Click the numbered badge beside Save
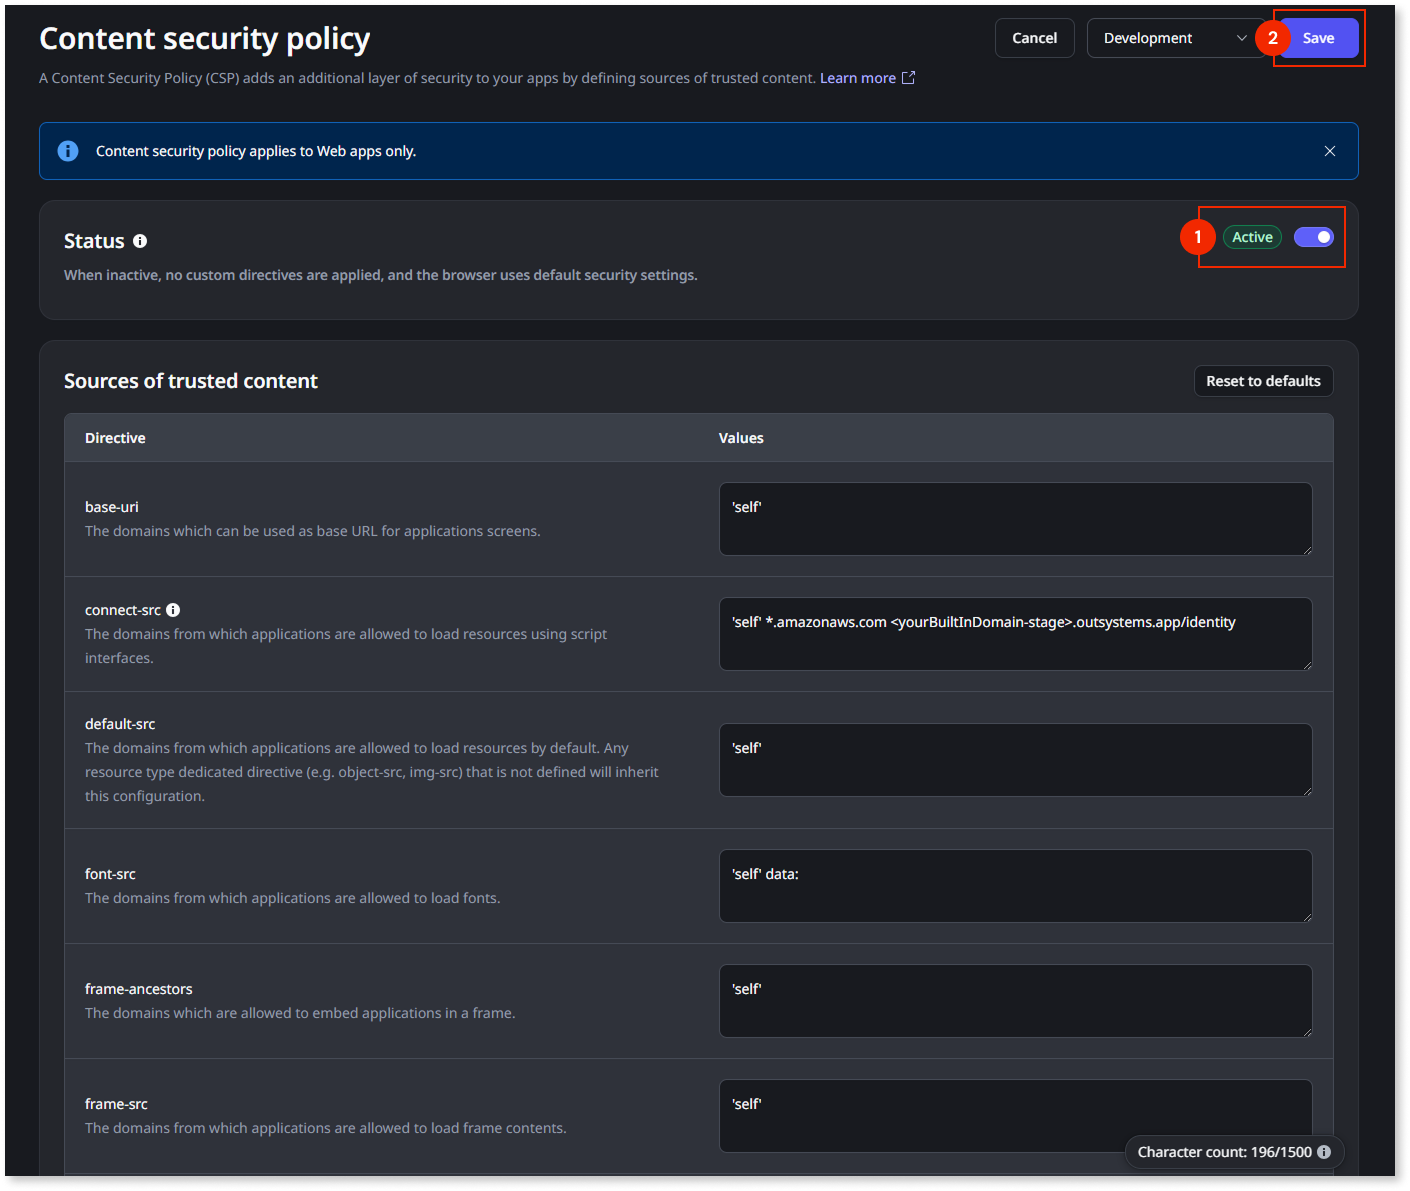This screenshot has height=1191, width=1410. point(1273,37)
